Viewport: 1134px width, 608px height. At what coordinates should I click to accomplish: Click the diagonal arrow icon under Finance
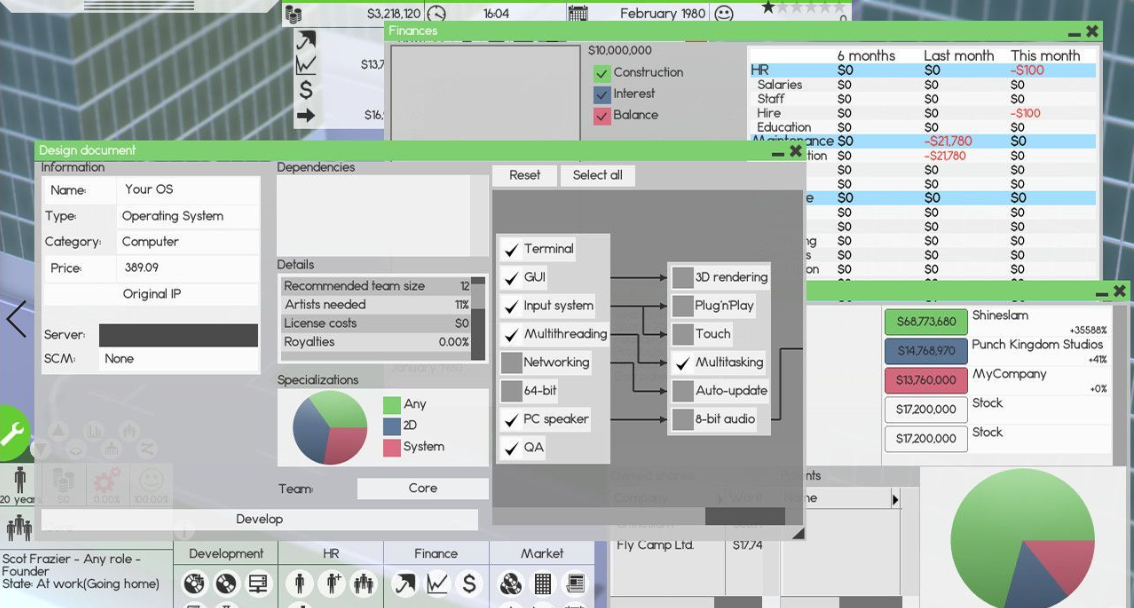(404, 583)
